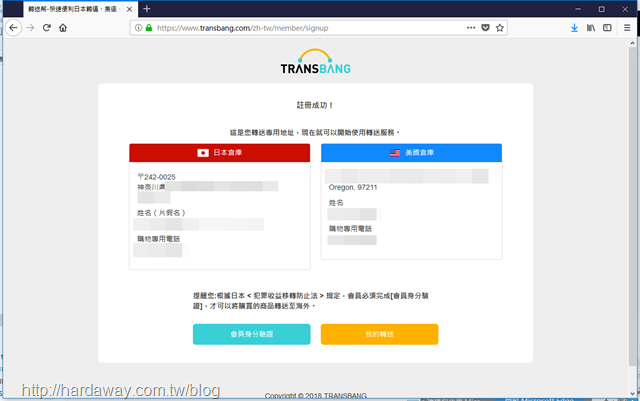Image resolution: width=640 pixels, height=401 pixels.
Task: Open a new tab with the plus button
Action: (147, 9)
